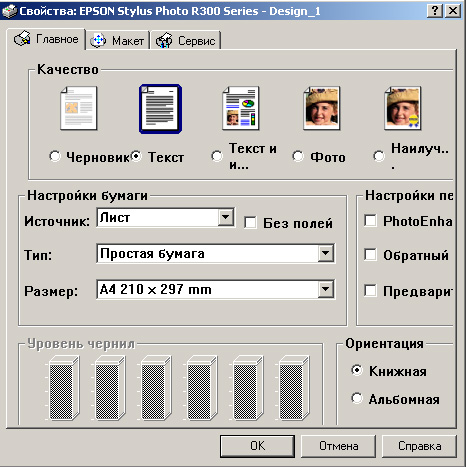Select the Наилуч... radio button
Screen dimensions: 466x467
pos(379,156)
